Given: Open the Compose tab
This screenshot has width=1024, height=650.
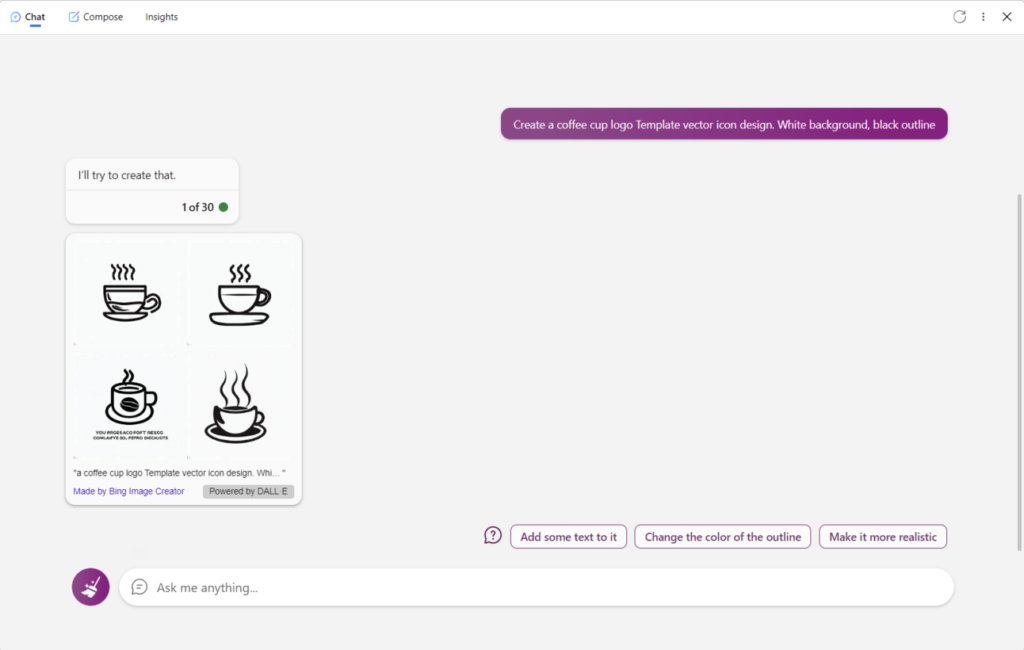Looking at the screenshot, I should [96, 17].
